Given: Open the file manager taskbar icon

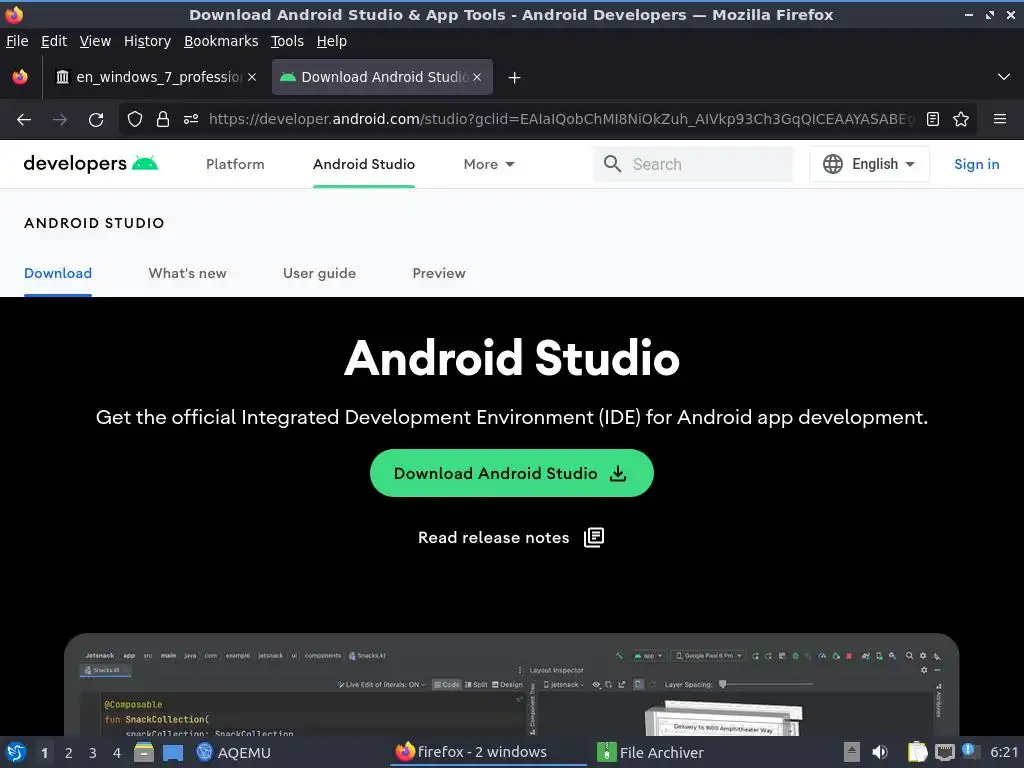Looking at the screenshot, I should pos(144,752).
